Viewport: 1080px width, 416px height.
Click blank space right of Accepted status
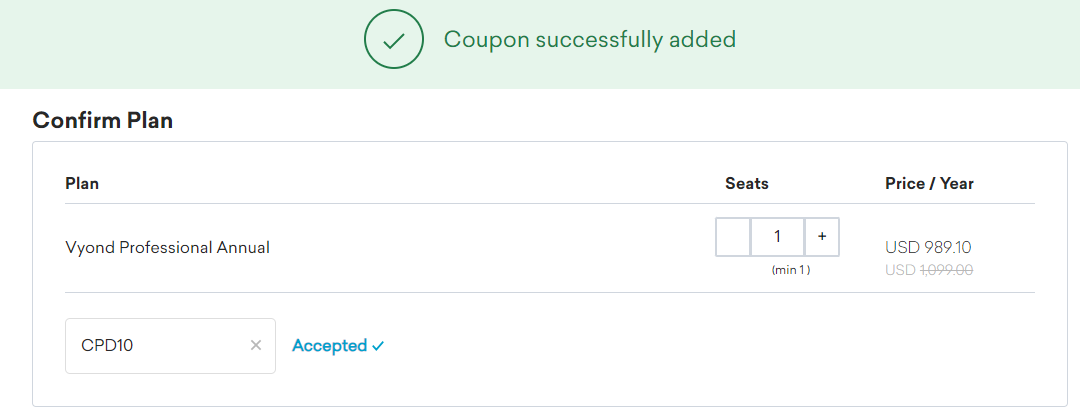[x=650, y=346]
